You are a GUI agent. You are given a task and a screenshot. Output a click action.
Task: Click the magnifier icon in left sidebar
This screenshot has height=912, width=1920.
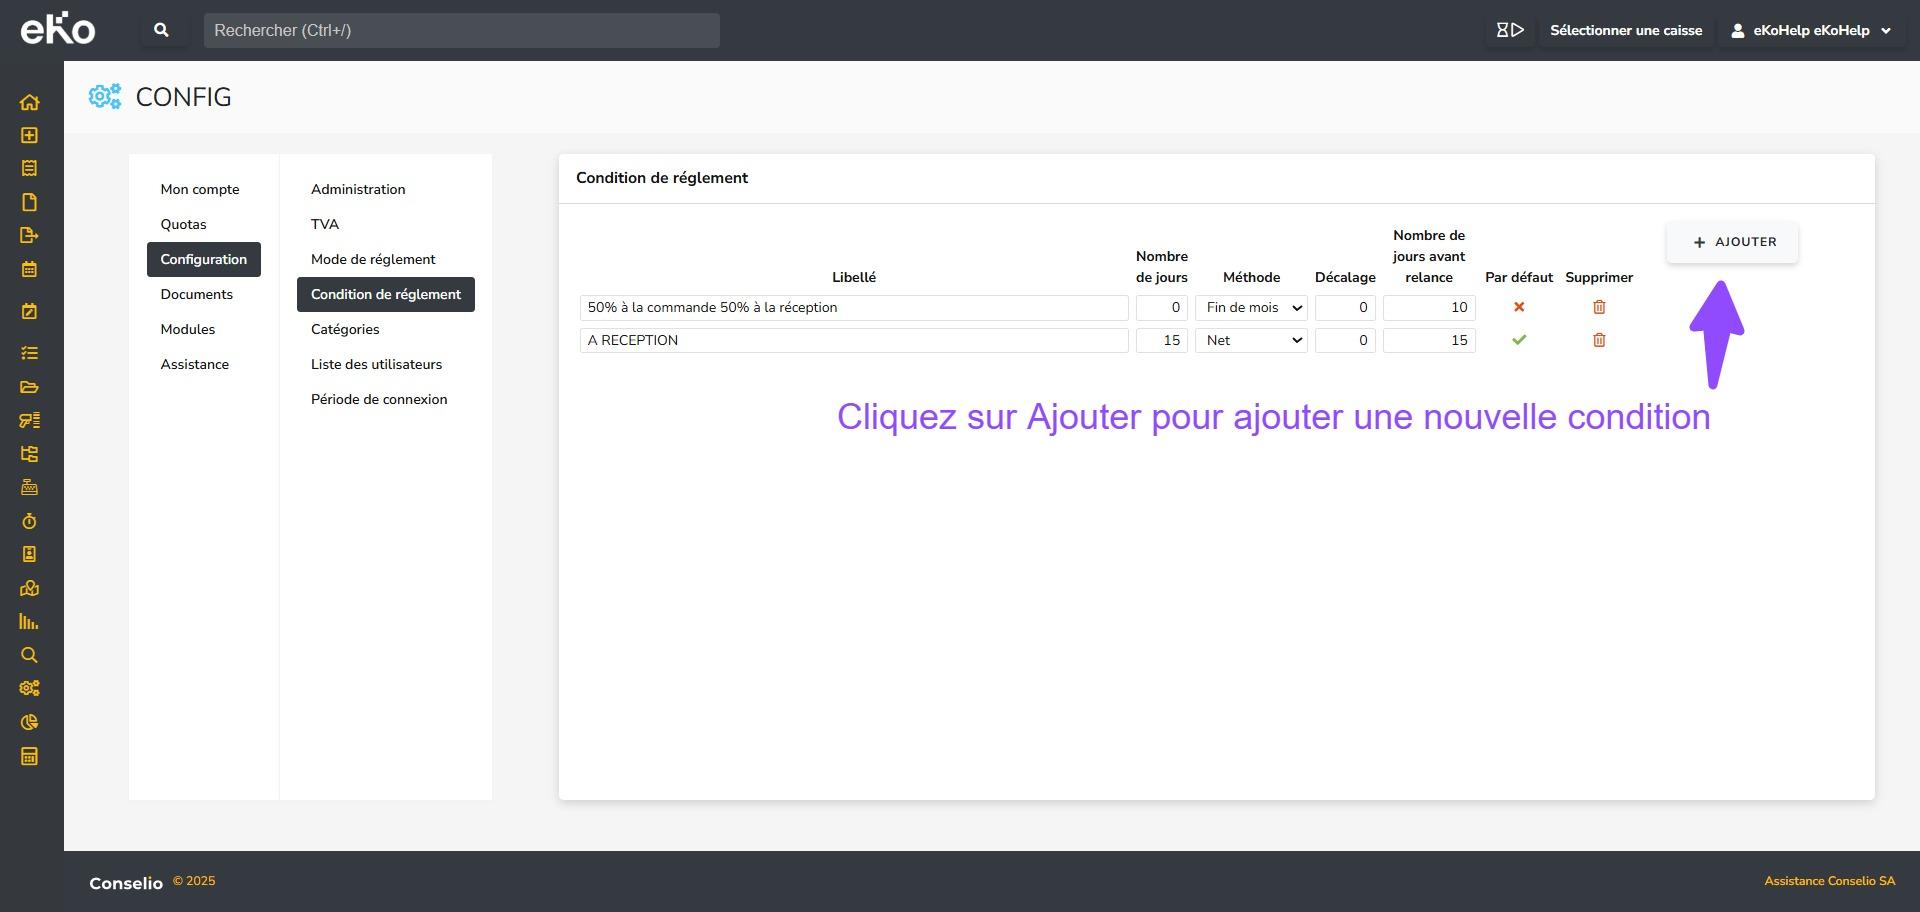pos(29,655)
